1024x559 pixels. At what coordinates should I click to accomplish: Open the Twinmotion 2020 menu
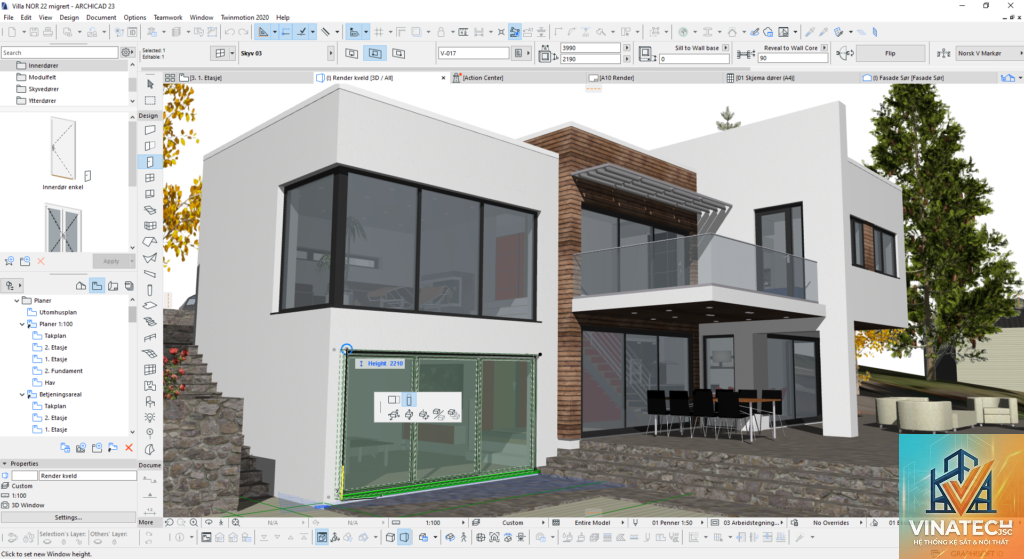pyautogui.click(x=245, y=18)
